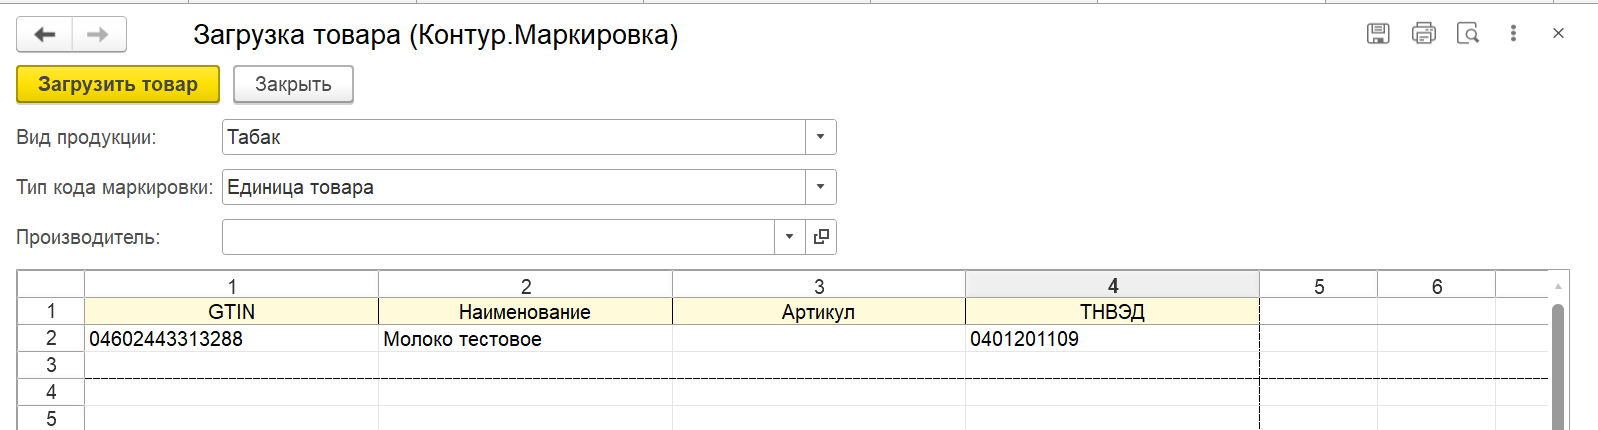
Task: Select the GTIN cell 04602443313288
Action: tap(231, 338)
